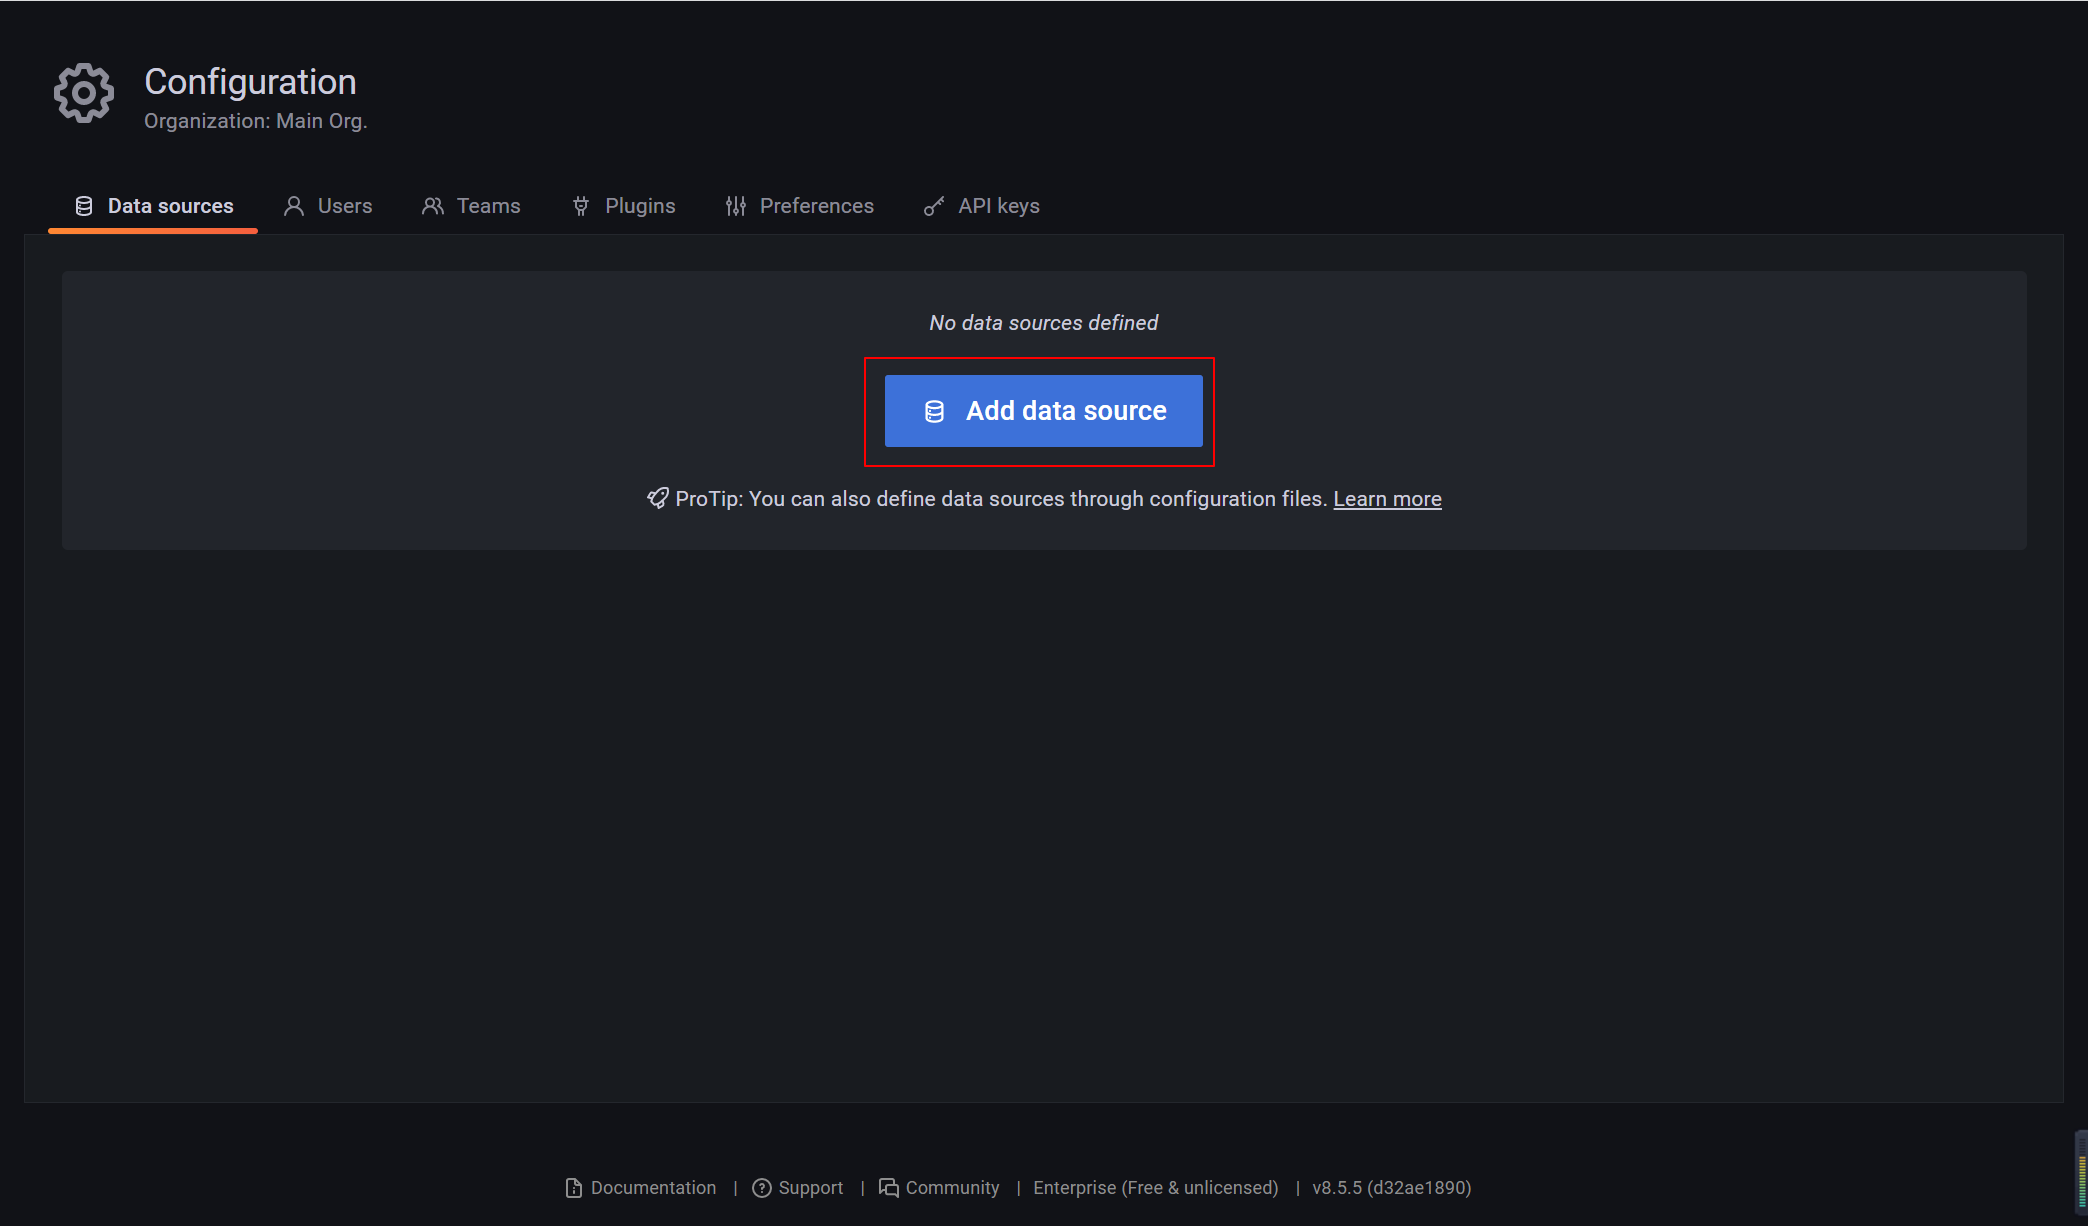Go to the Plugins tab
The height and width of the screenshot is (1226, 2088).
pyautogui.click(x=623, y=206)
